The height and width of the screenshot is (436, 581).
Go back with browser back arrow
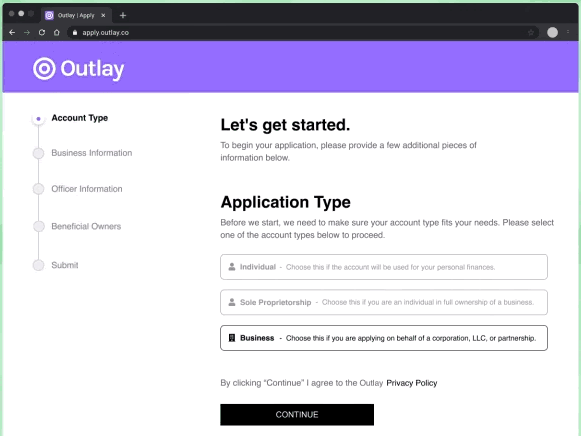[12, 33]
